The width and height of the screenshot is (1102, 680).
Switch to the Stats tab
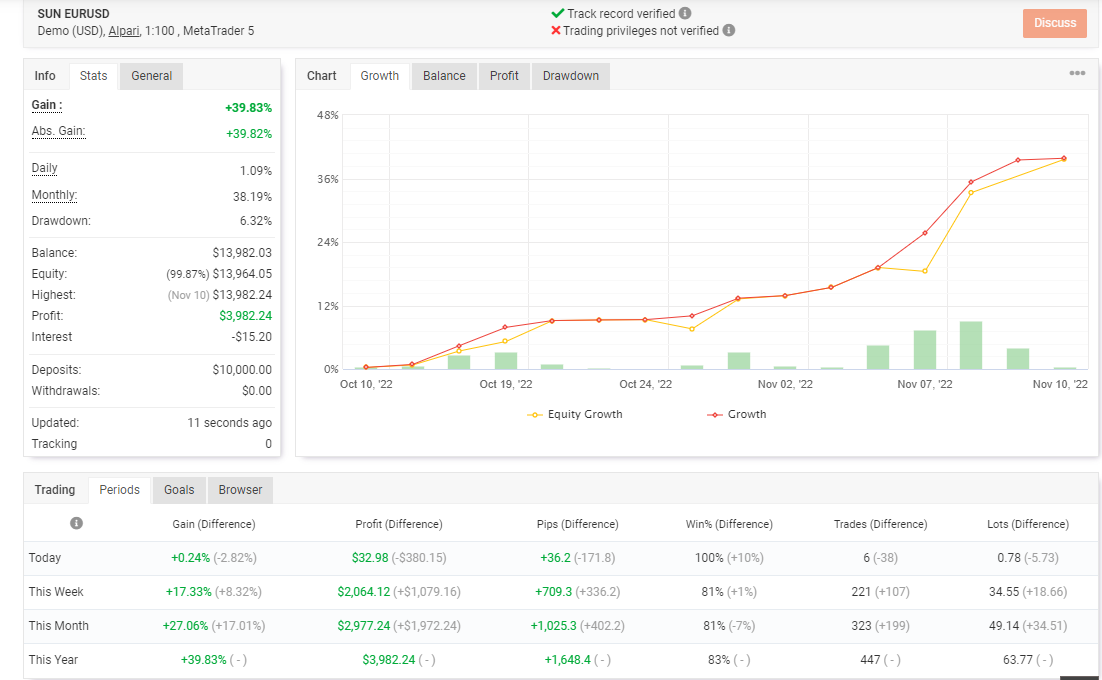tap(93, 76)
